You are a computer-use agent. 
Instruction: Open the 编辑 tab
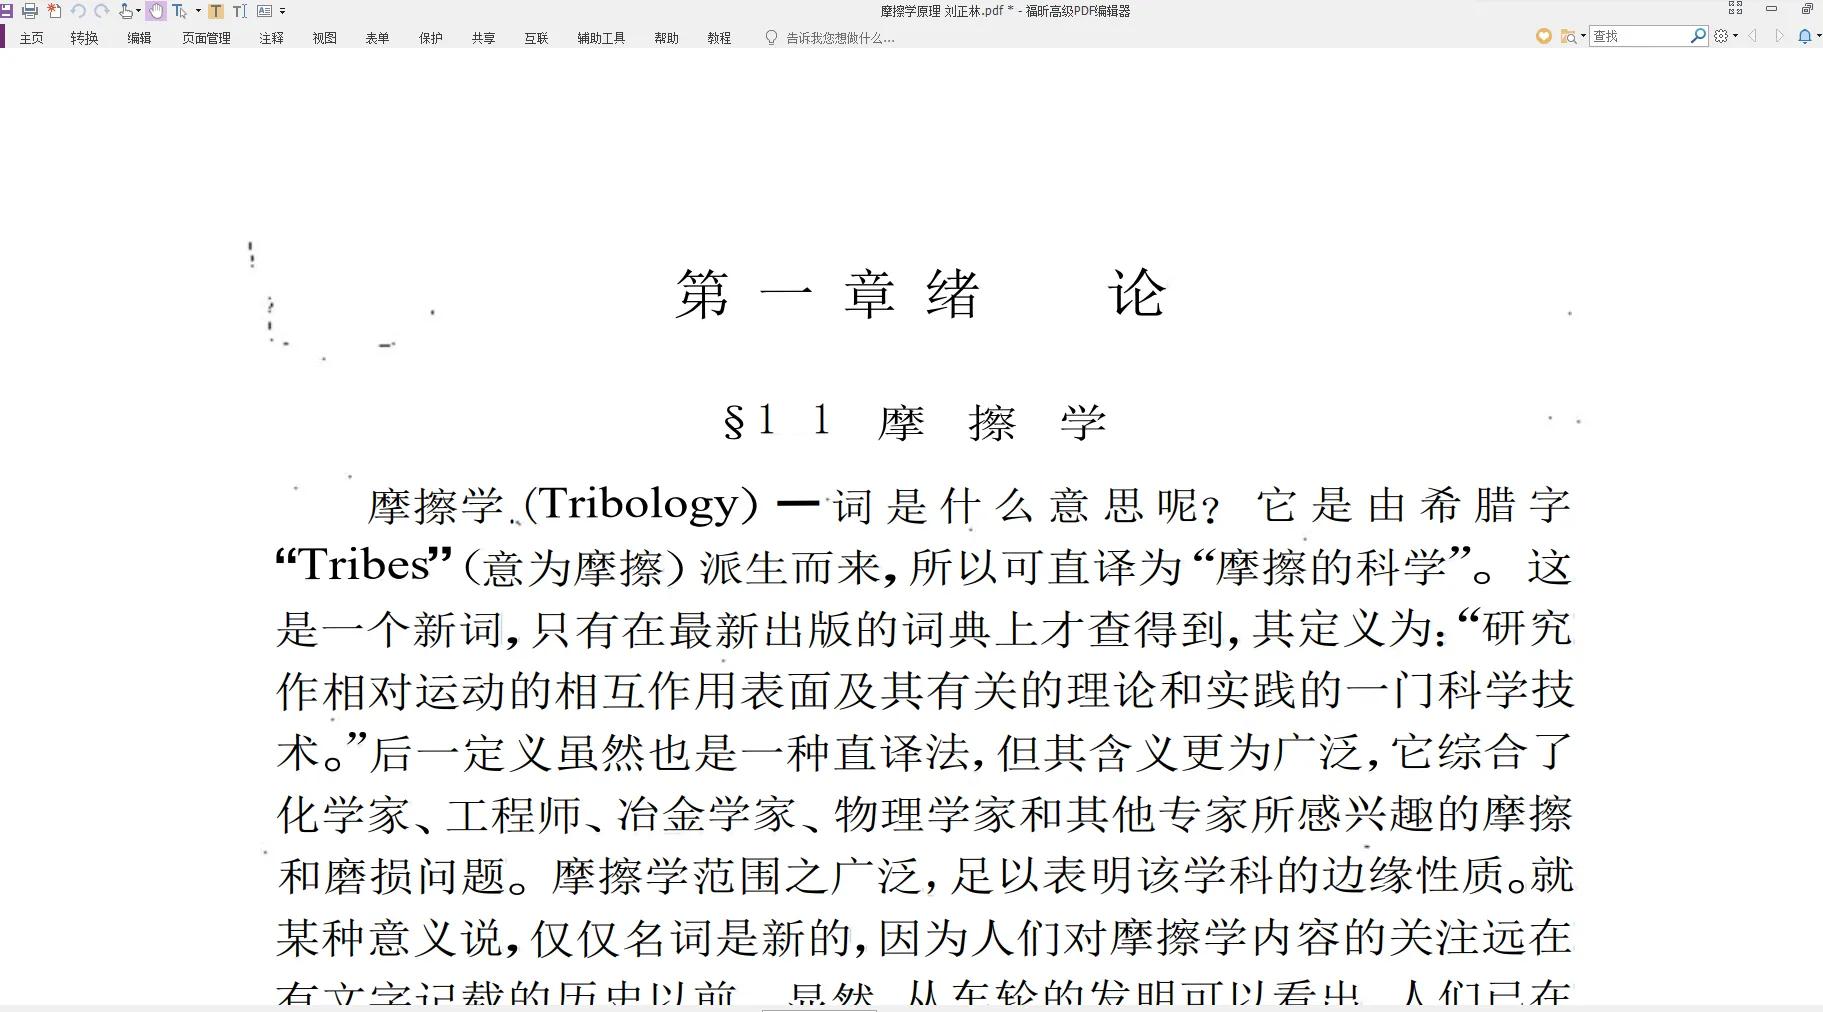coord(139,38)
